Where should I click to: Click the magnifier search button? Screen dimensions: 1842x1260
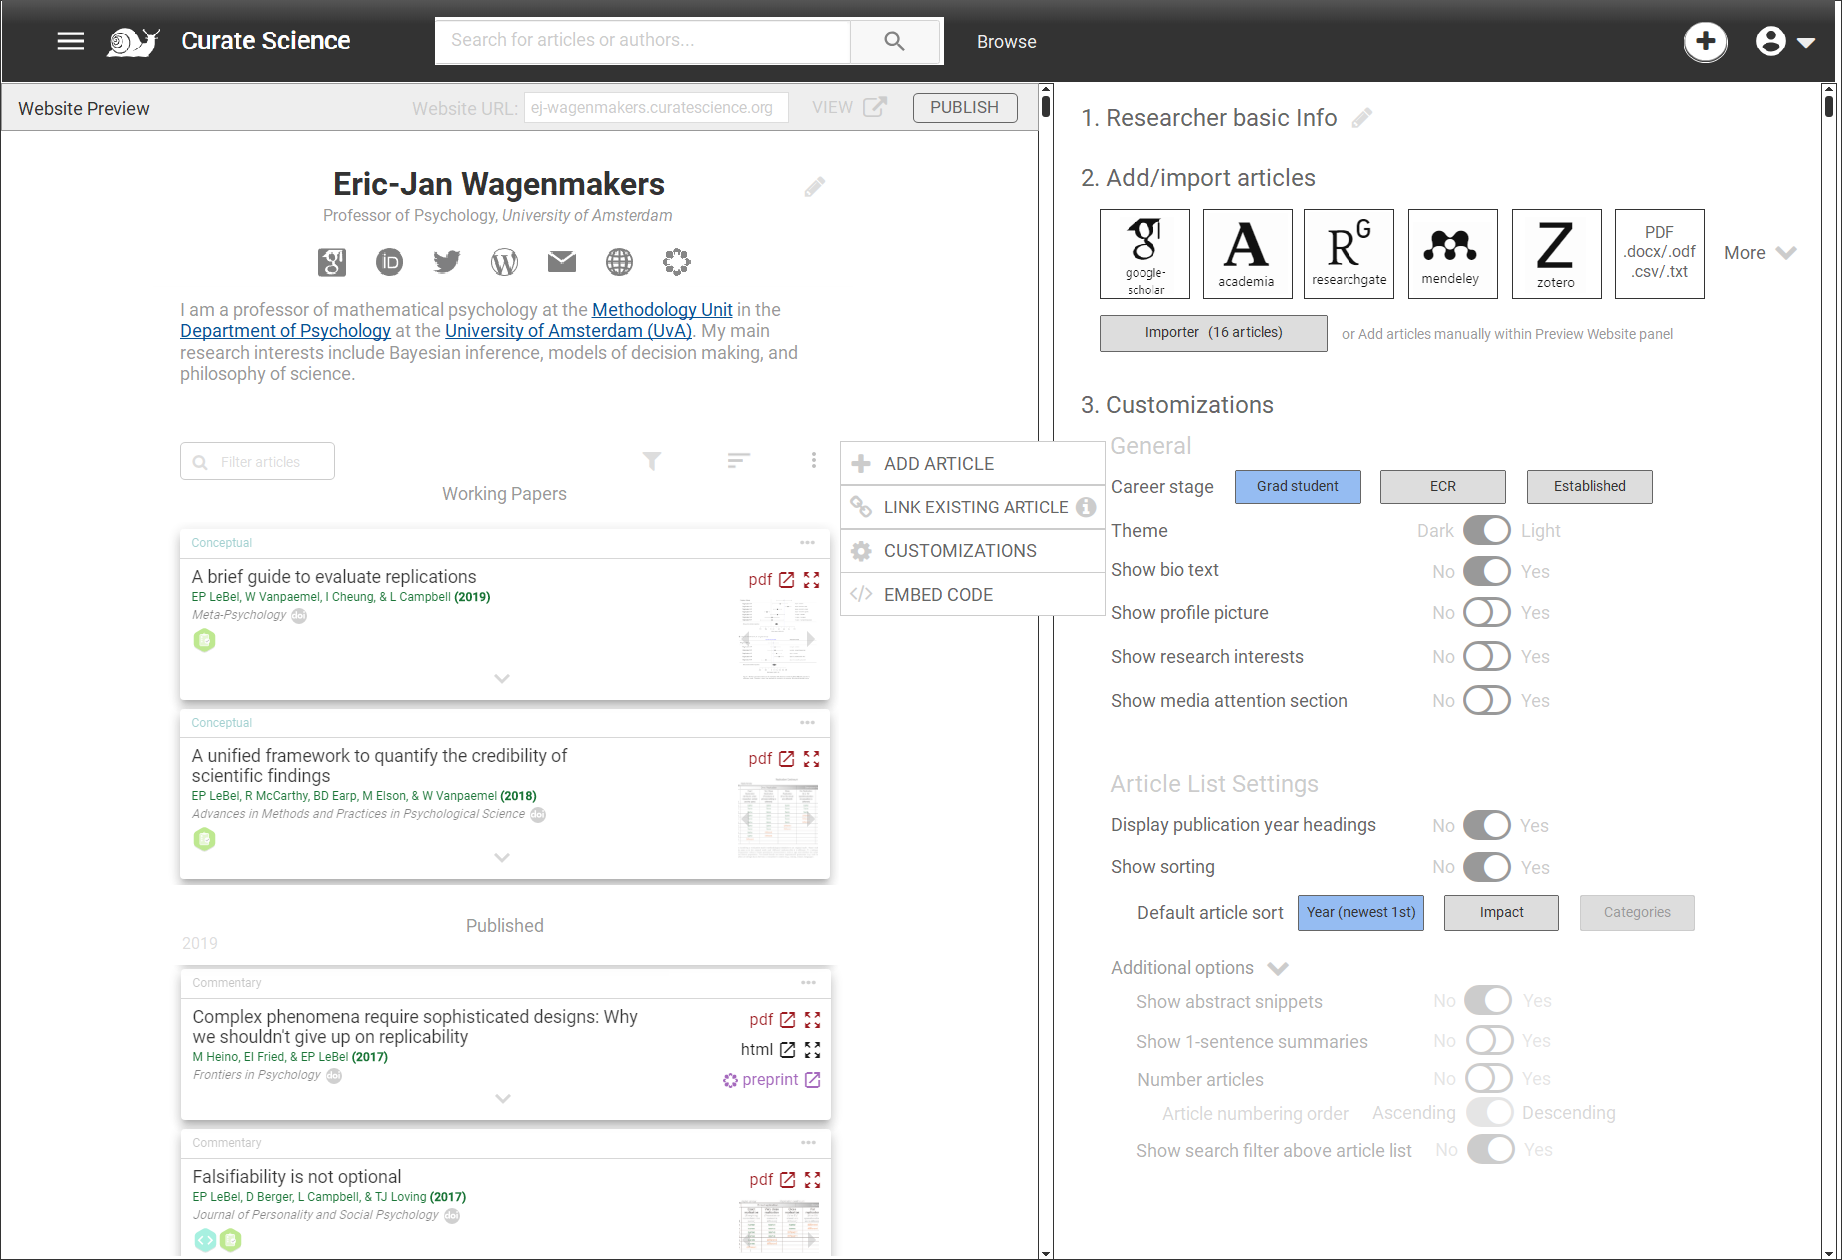pos(894,41)
